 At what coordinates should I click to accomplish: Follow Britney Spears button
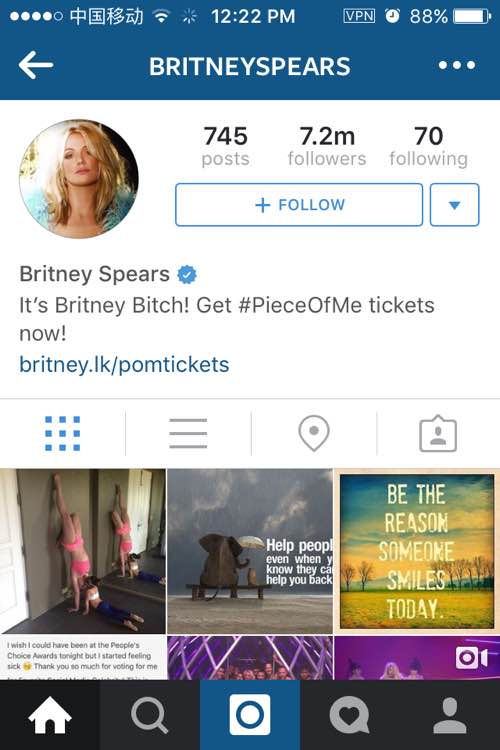[299, 205]
